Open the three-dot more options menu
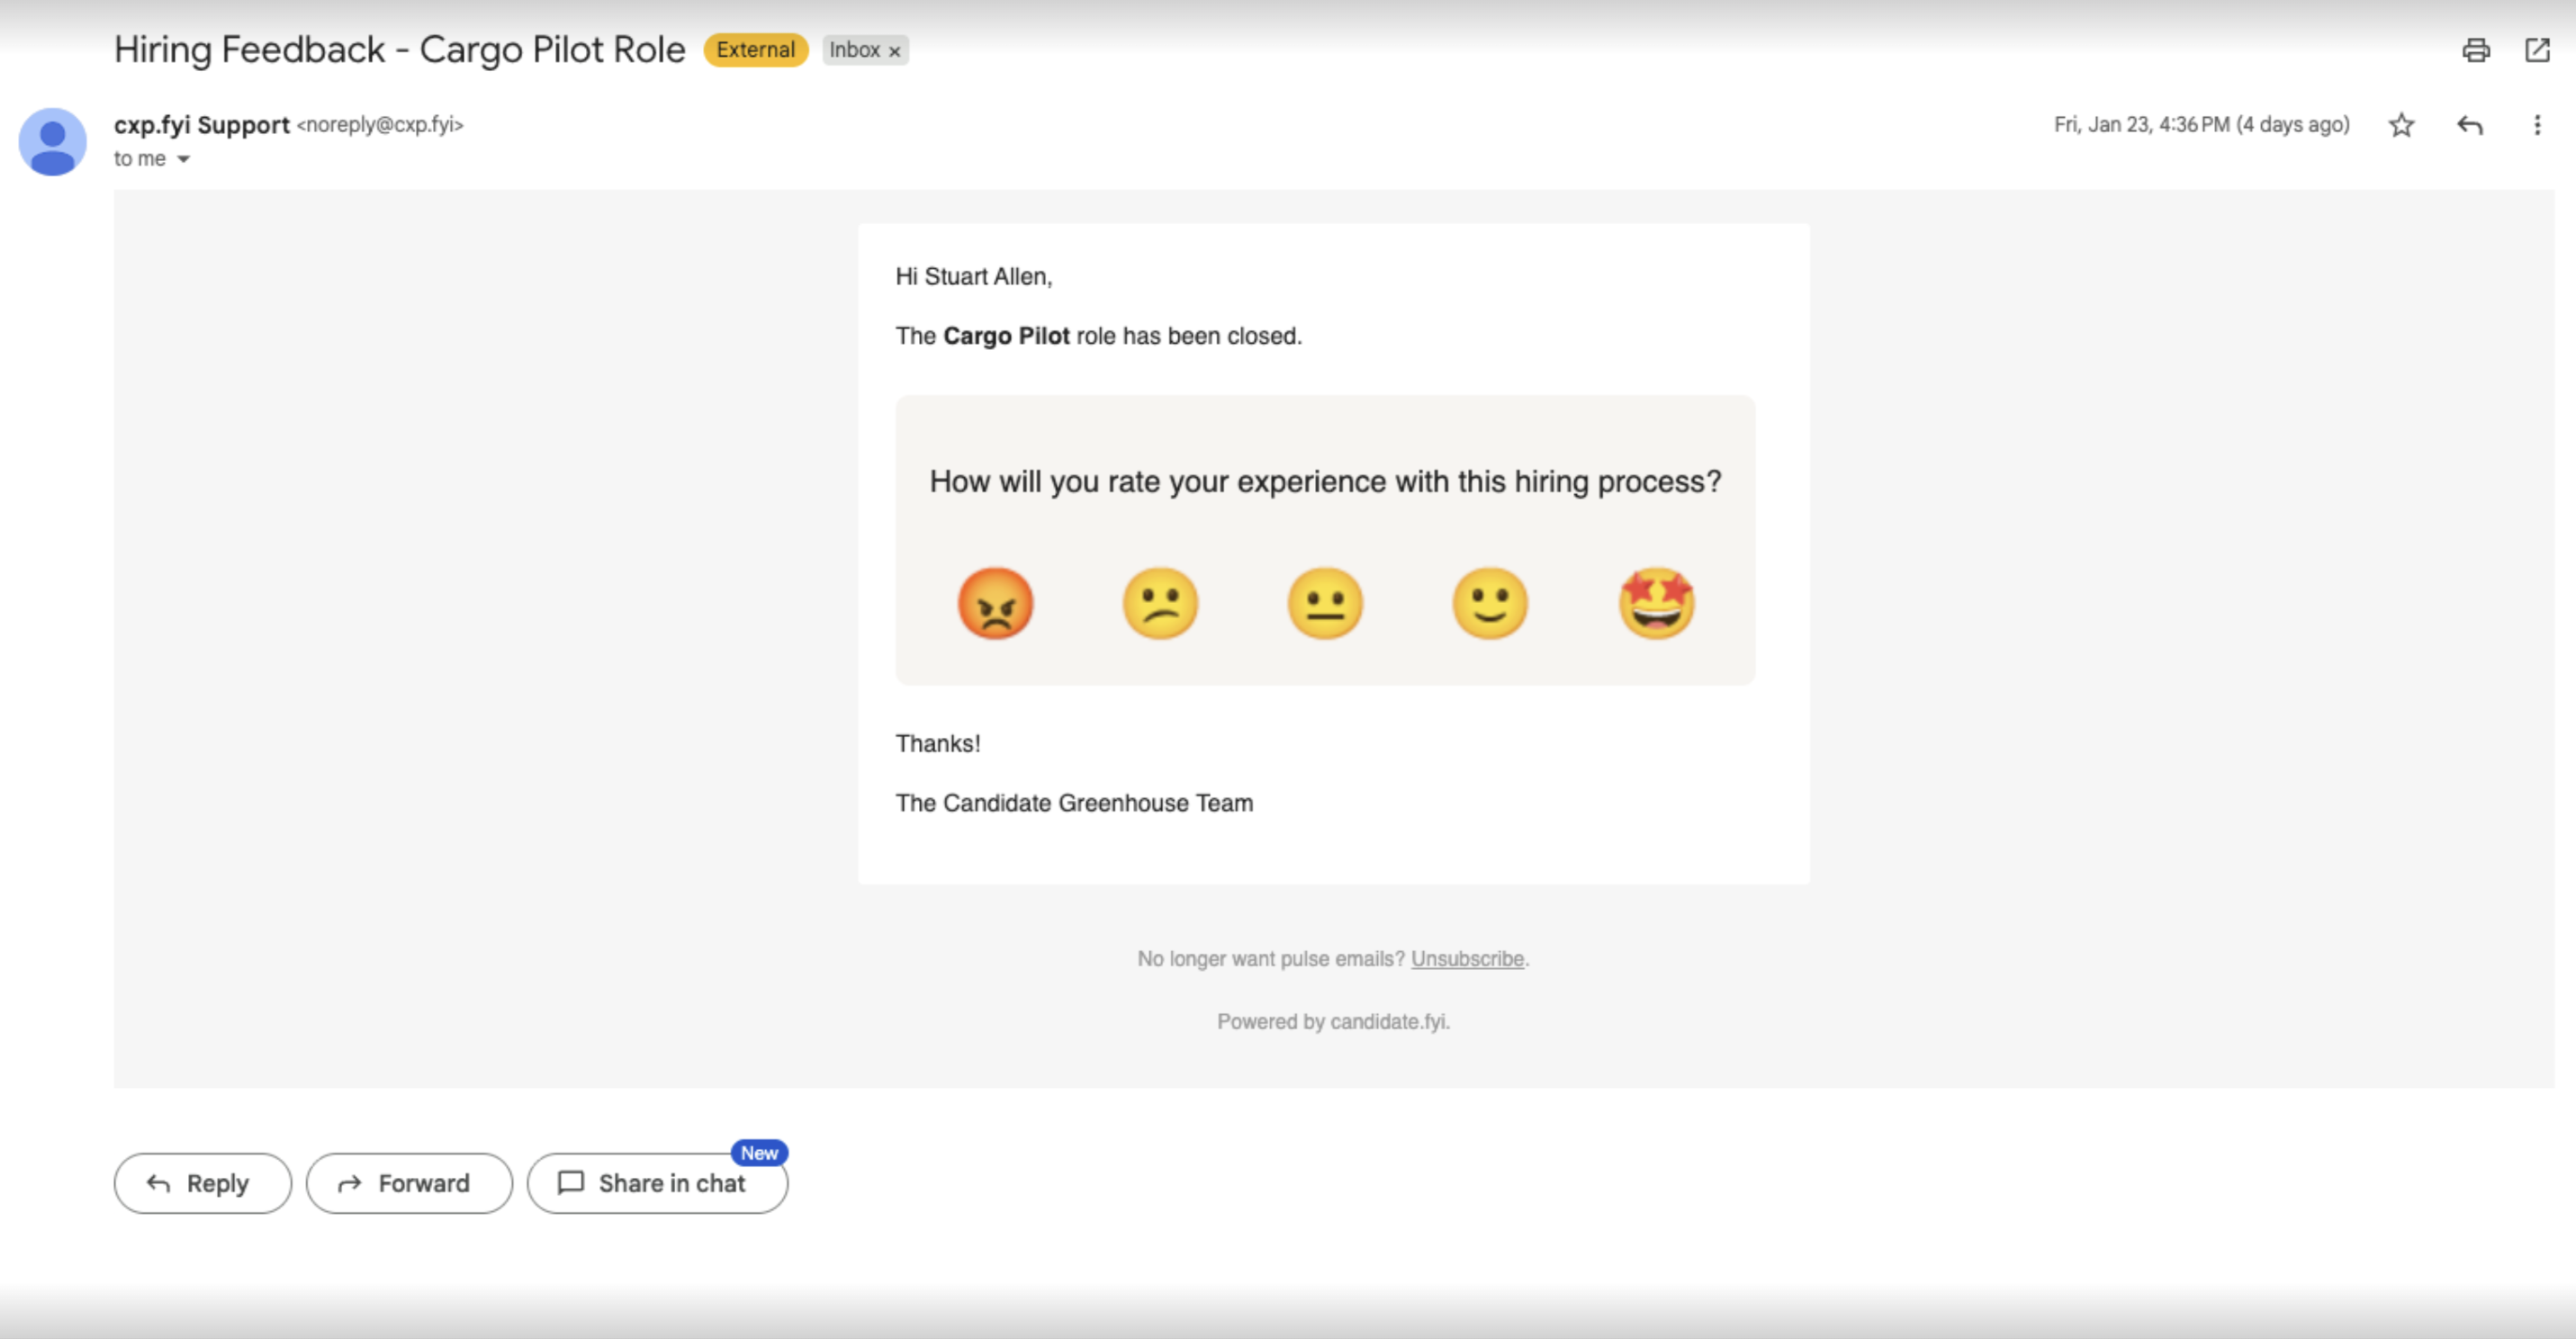The width and height of the screenshot is (2576, 1339). click(2536, 125)
